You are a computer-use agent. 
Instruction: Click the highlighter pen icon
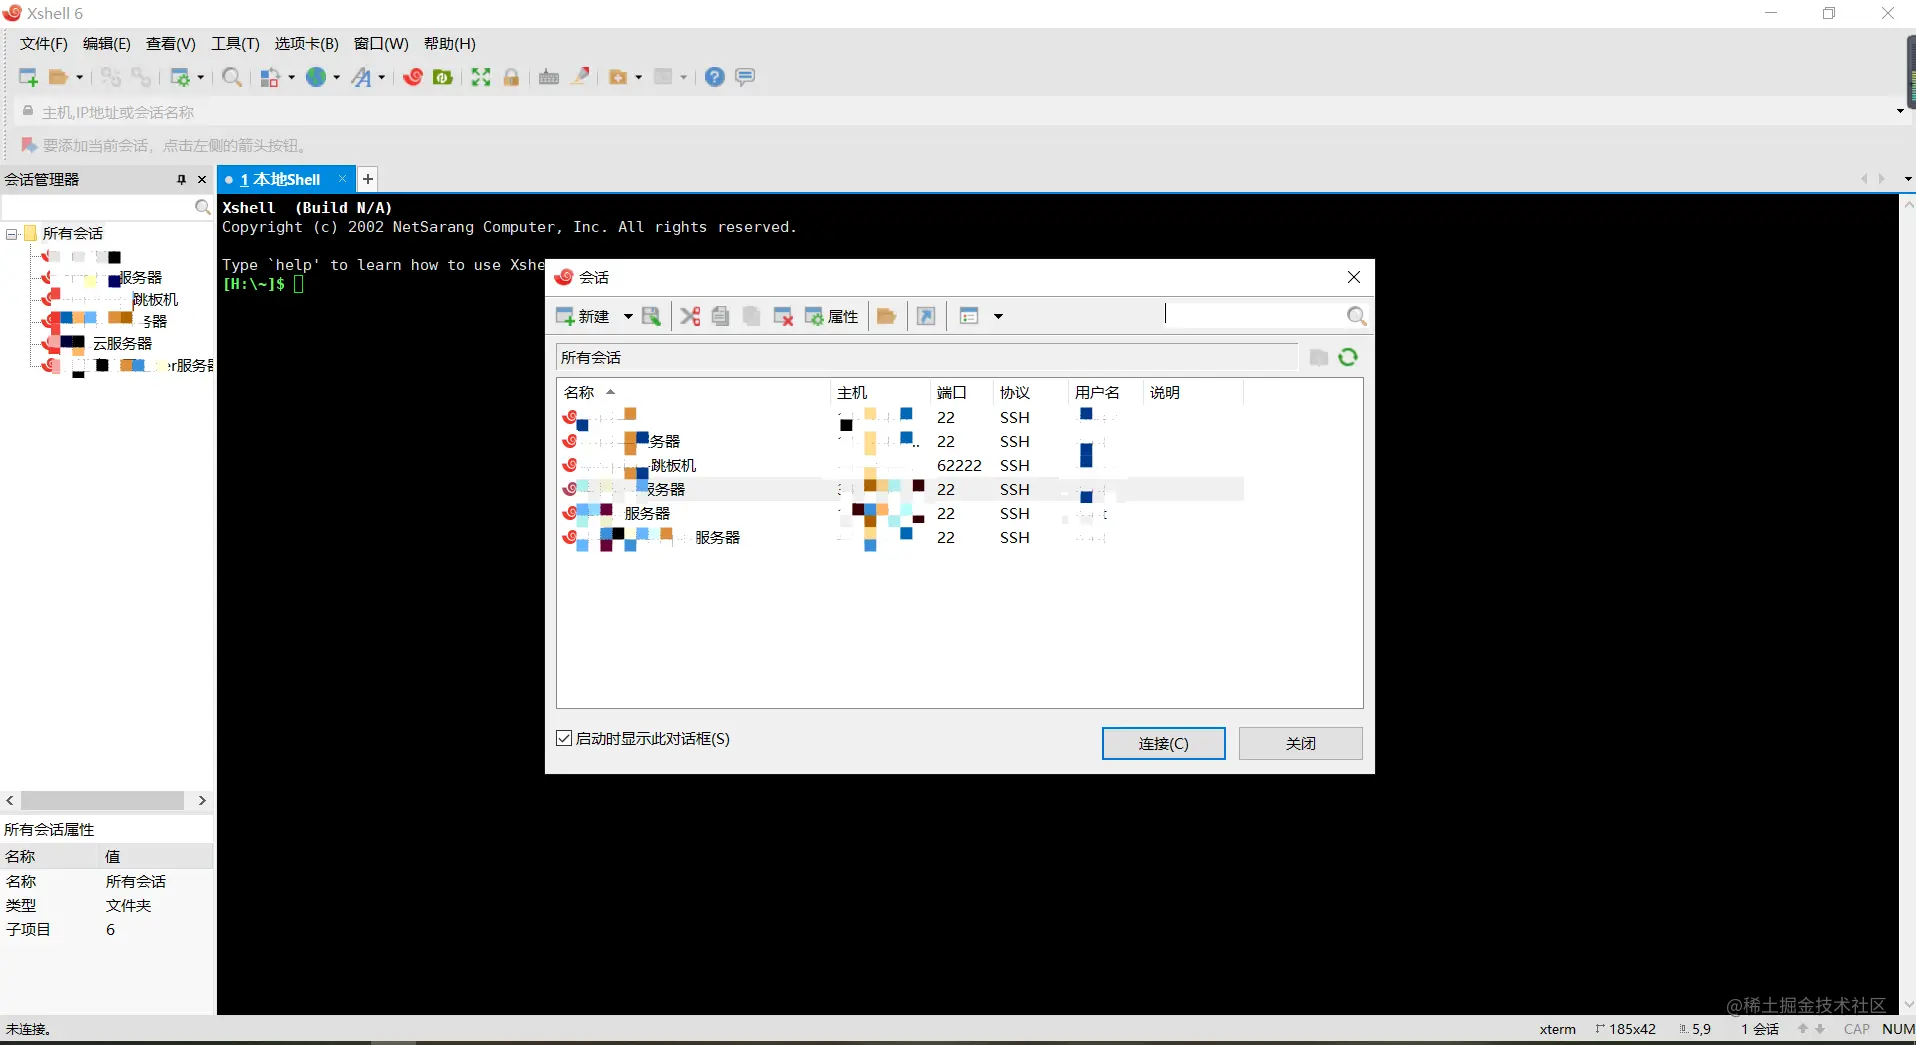580,77
